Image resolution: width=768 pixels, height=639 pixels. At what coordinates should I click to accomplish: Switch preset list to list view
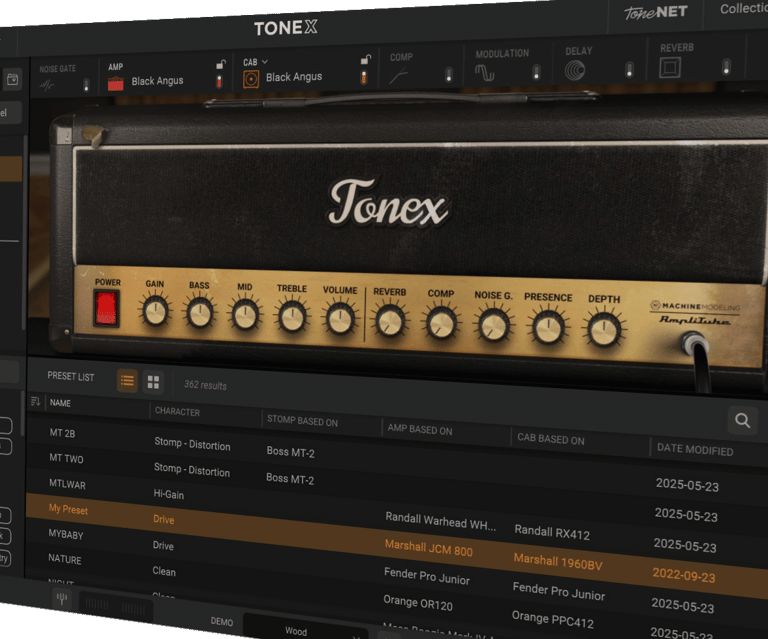click(127, 380)
